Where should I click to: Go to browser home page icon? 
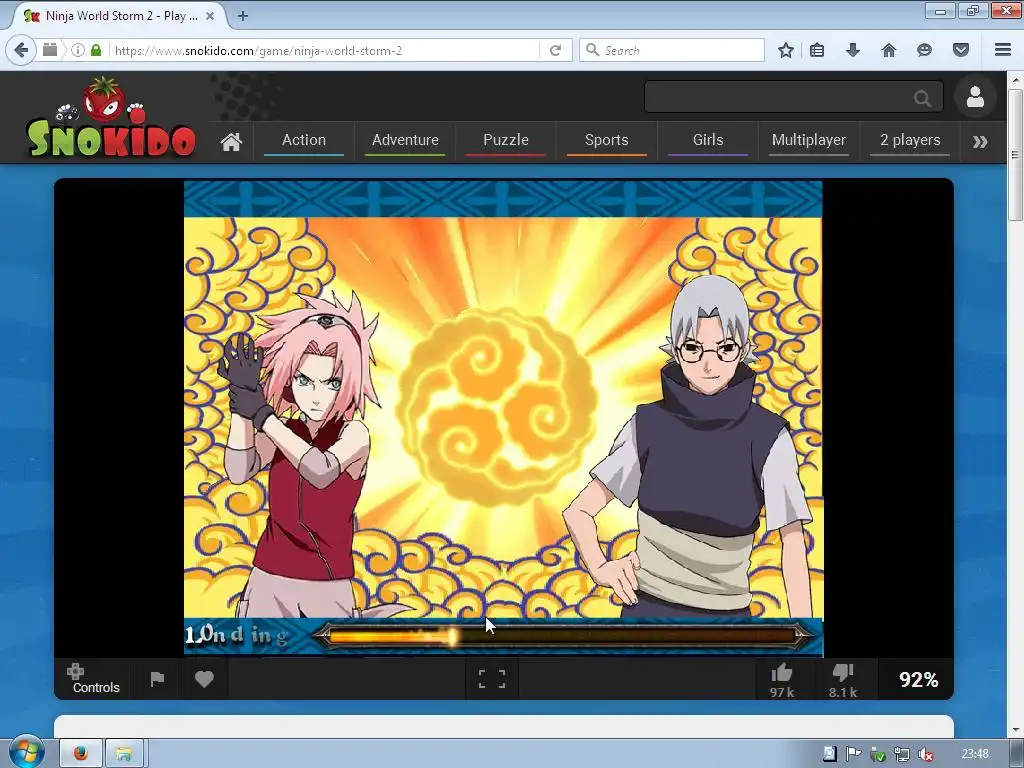889,50
